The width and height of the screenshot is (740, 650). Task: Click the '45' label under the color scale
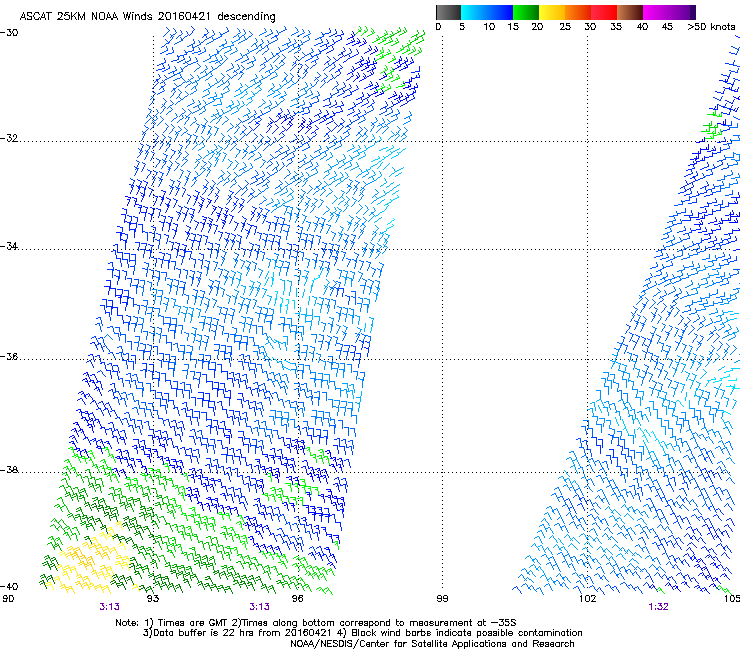[x=667, y=27]
